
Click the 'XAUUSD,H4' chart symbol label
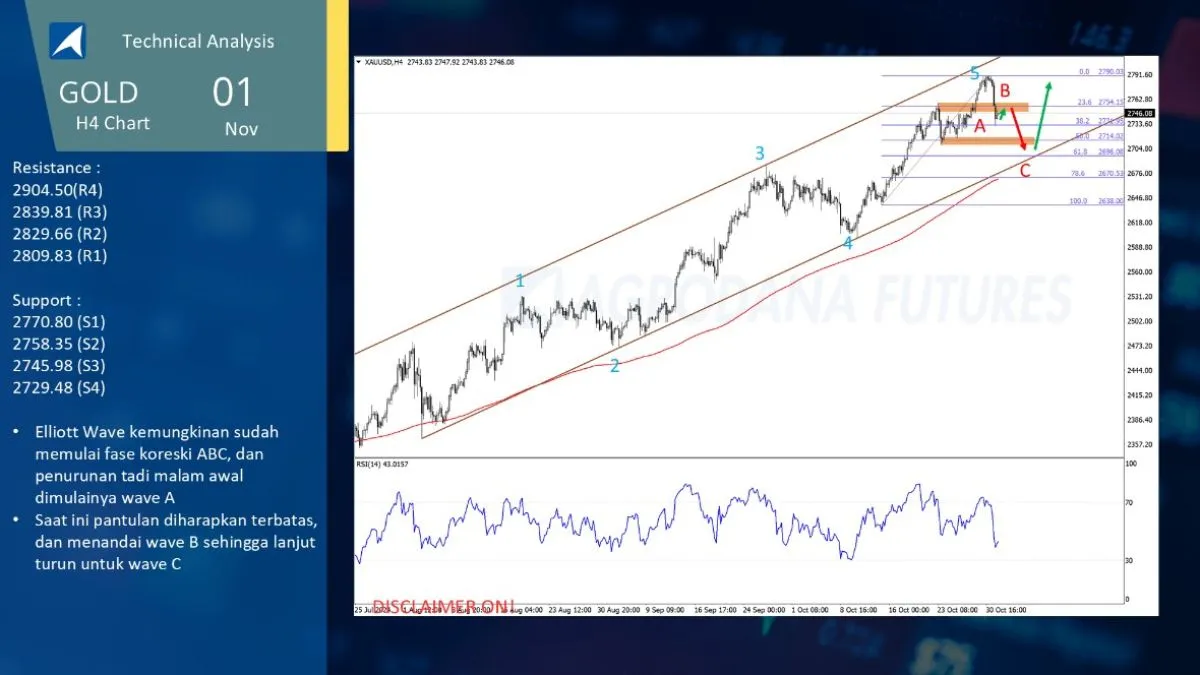point(383,62)
